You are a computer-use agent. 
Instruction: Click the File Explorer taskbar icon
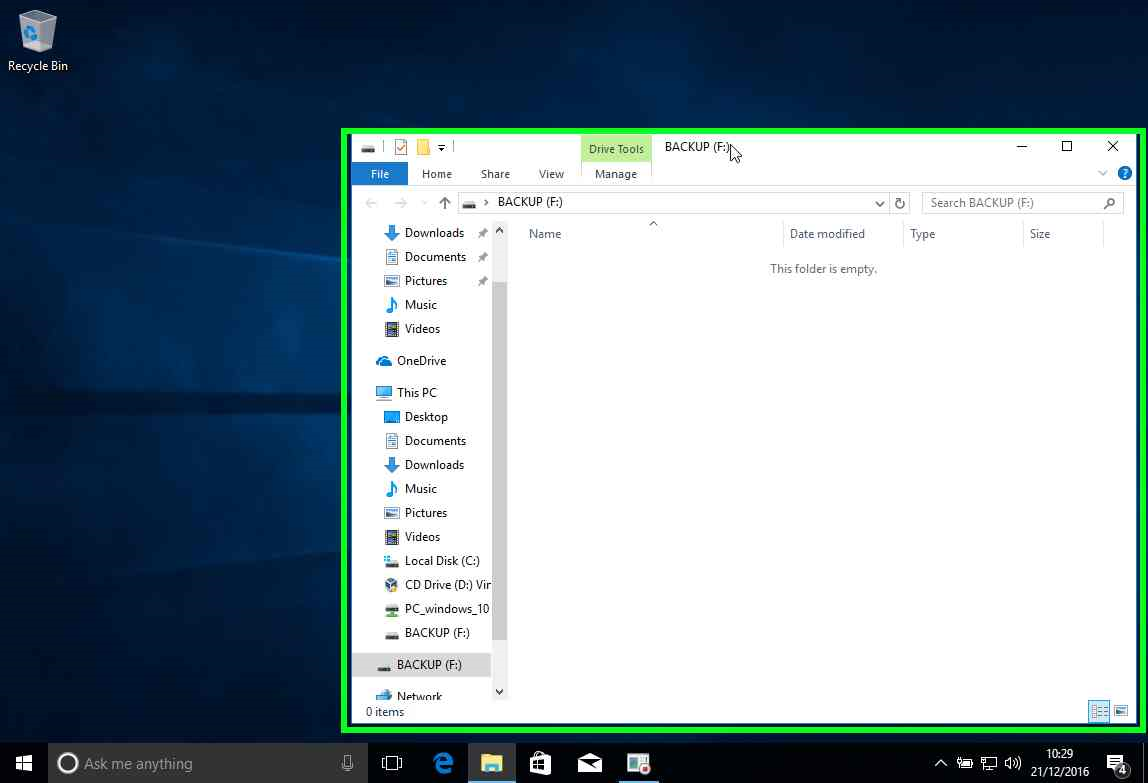tap(491, 763)
